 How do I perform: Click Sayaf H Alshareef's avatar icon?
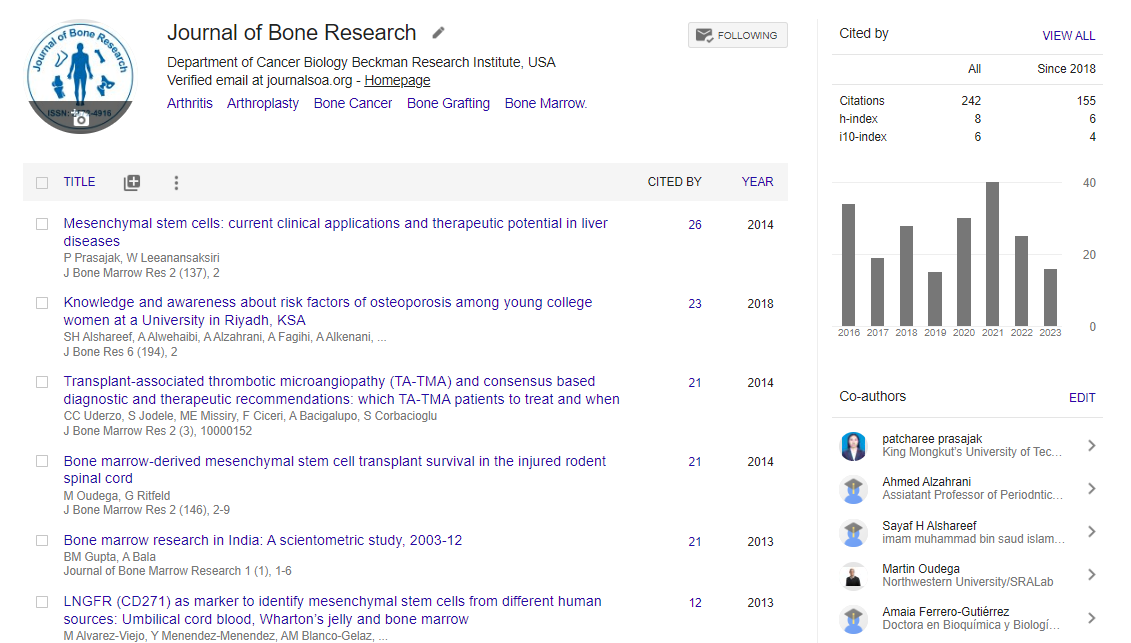tap(853, 532)
